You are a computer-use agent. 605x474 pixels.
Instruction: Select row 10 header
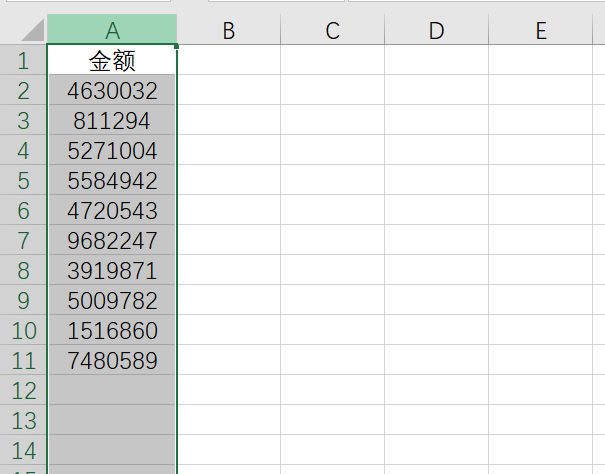[x=23, y=330]
